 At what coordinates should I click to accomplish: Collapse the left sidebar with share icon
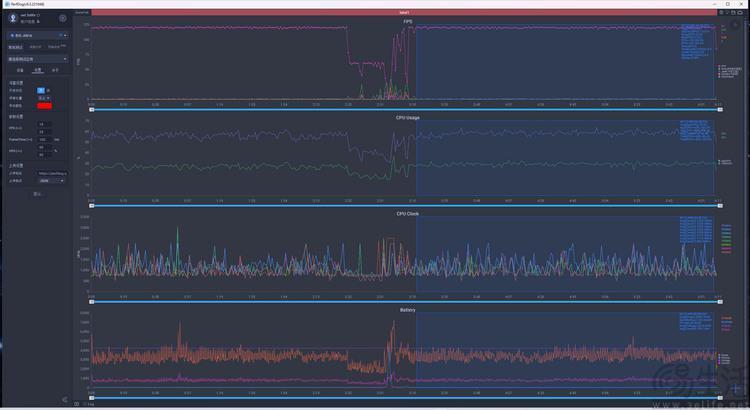pos(65,400)
